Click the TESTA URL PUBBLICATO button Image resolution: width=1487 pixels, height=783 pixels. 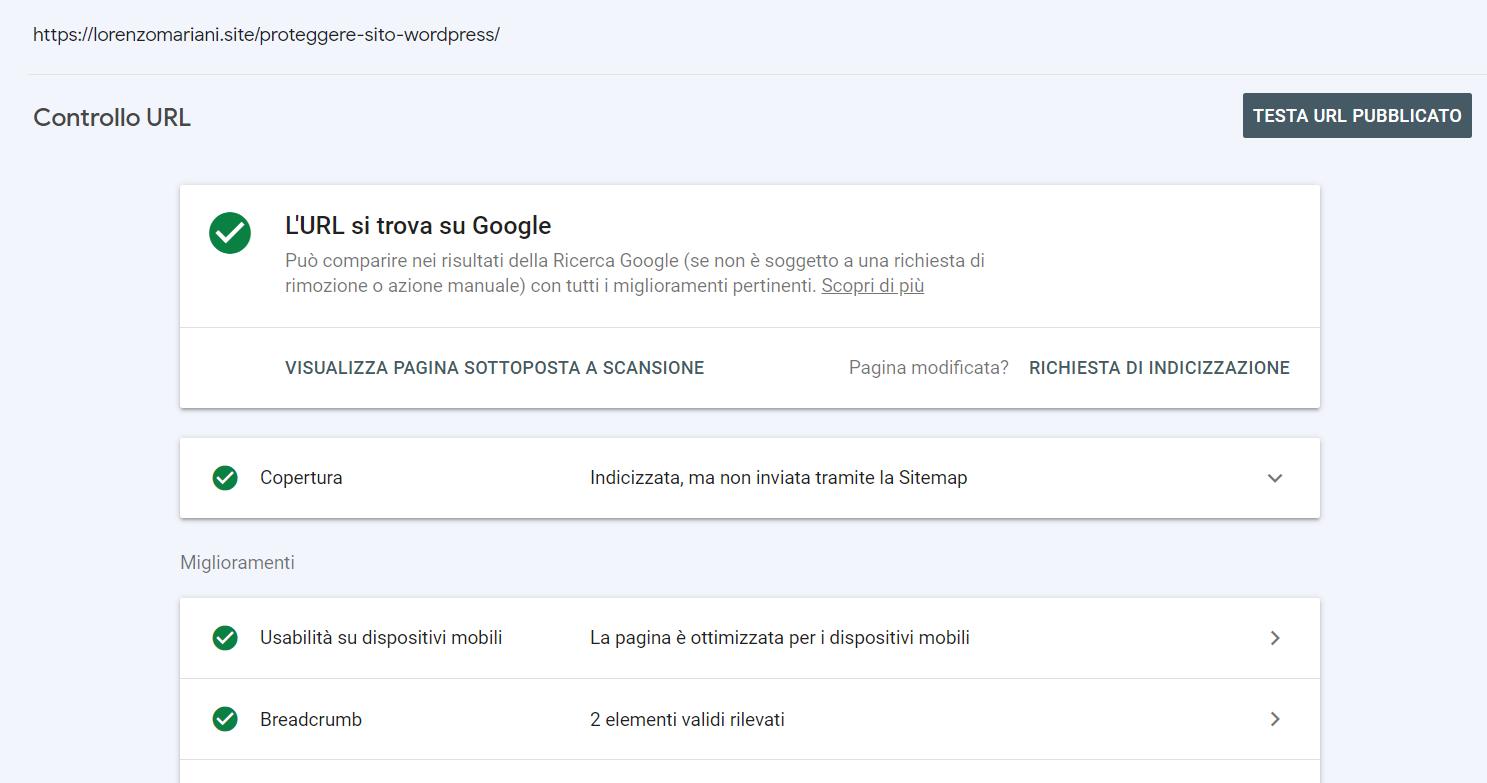click(x=1356, y=115)
